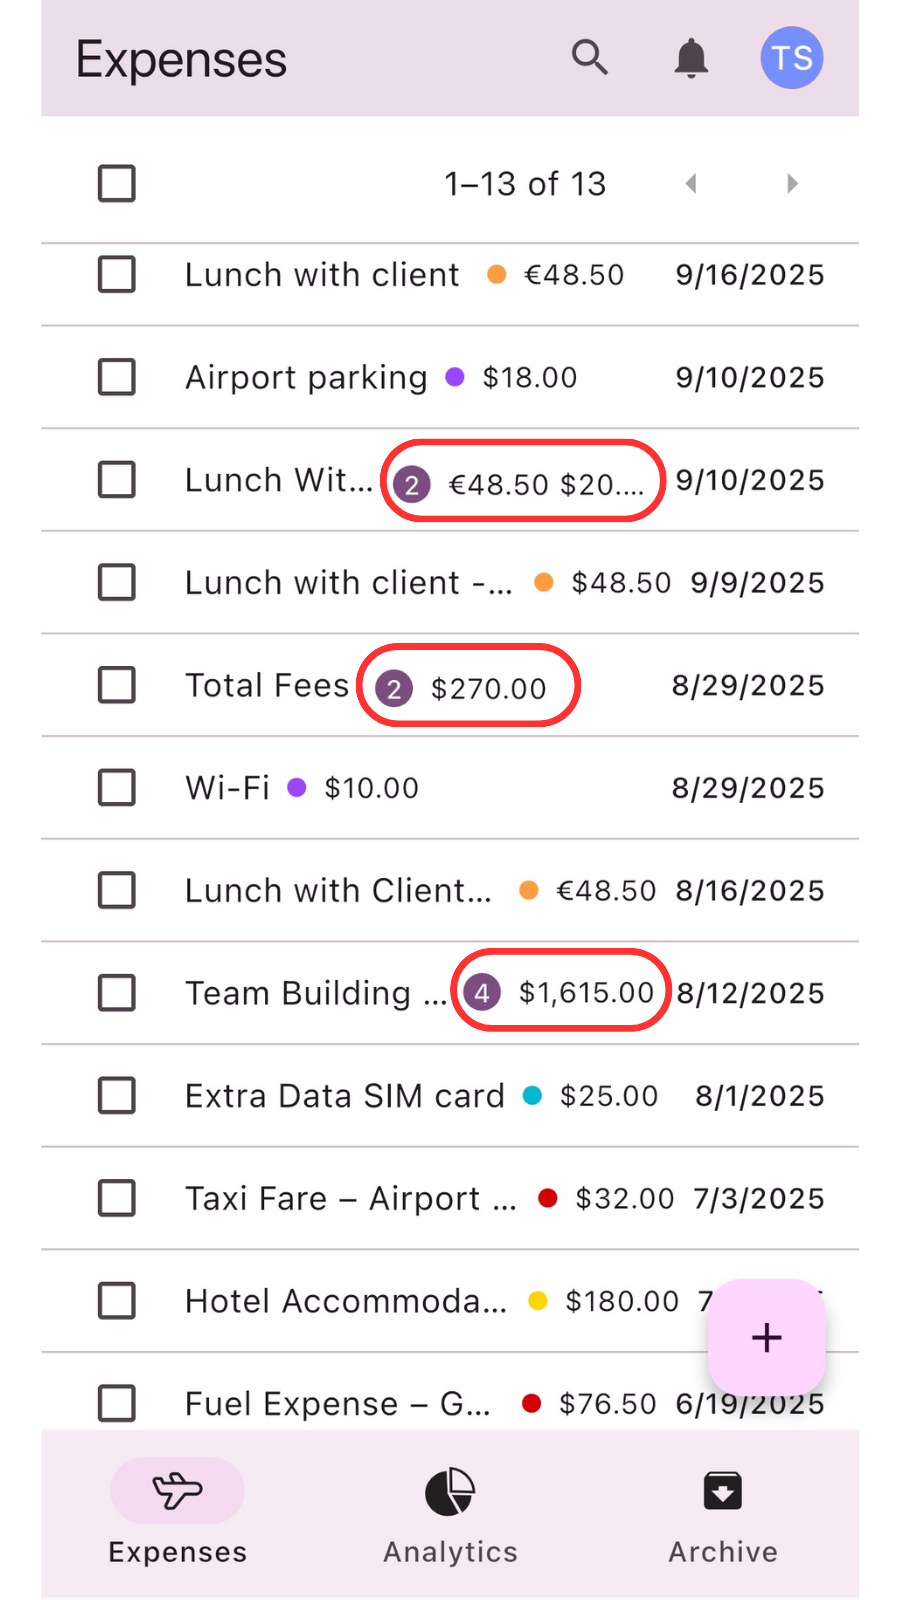
Task: Open notifications bell
Action: pos(691,59)
